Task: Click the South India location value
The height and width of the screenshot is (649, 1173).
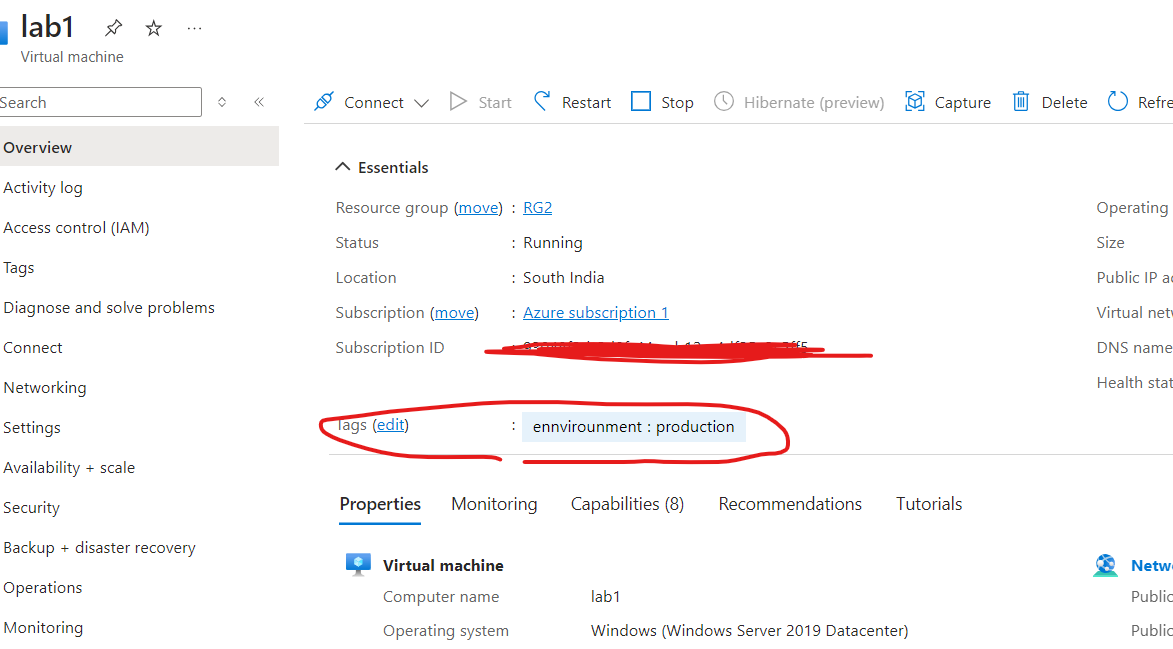Action: [563, 277]
